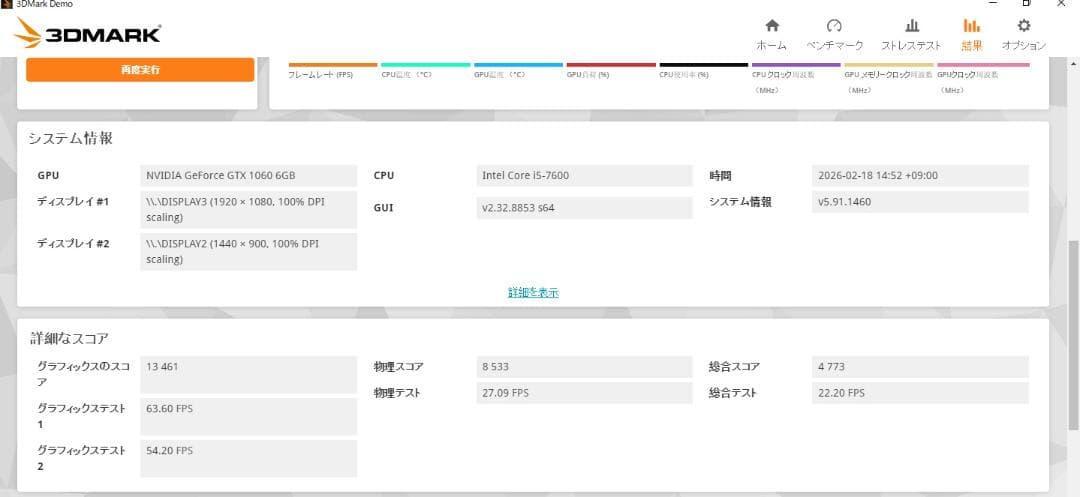This screenshot has width=1080, height=497.
Task: Click the 3DMark Demo title bar icon
Action: [x=6, y=4]
